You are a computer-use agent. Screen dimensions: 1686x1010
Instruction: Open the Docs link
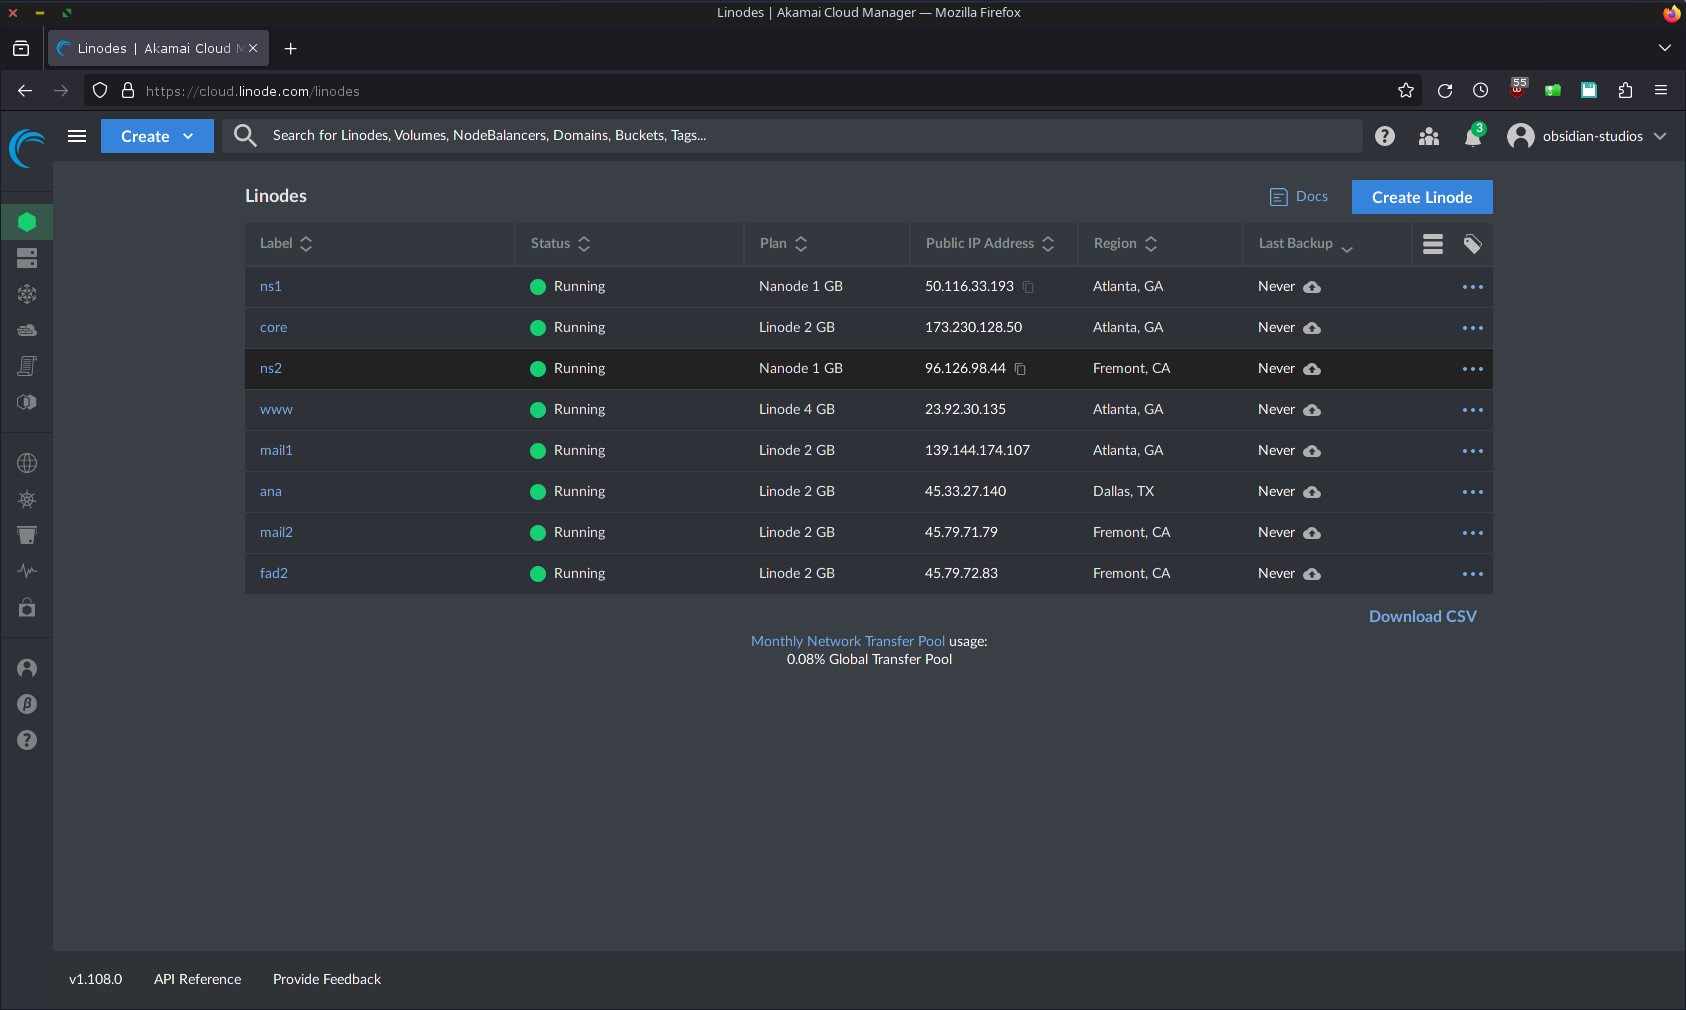tap(1299, 197)
